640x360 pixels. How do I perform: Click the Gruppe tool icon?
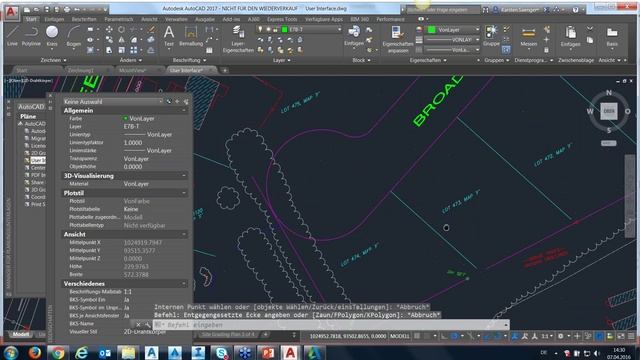[491, 35]
